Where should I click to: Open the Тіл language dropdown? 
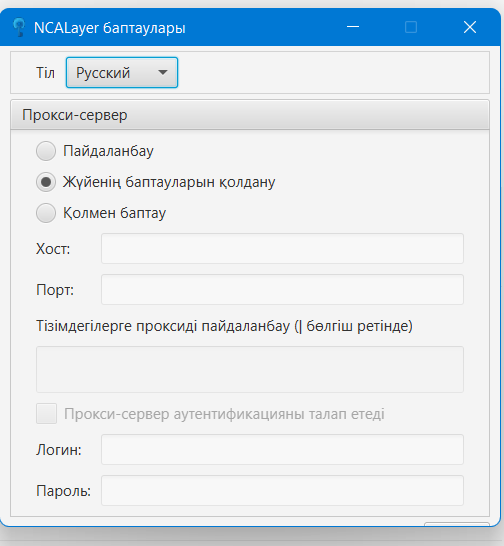point(122,72)
